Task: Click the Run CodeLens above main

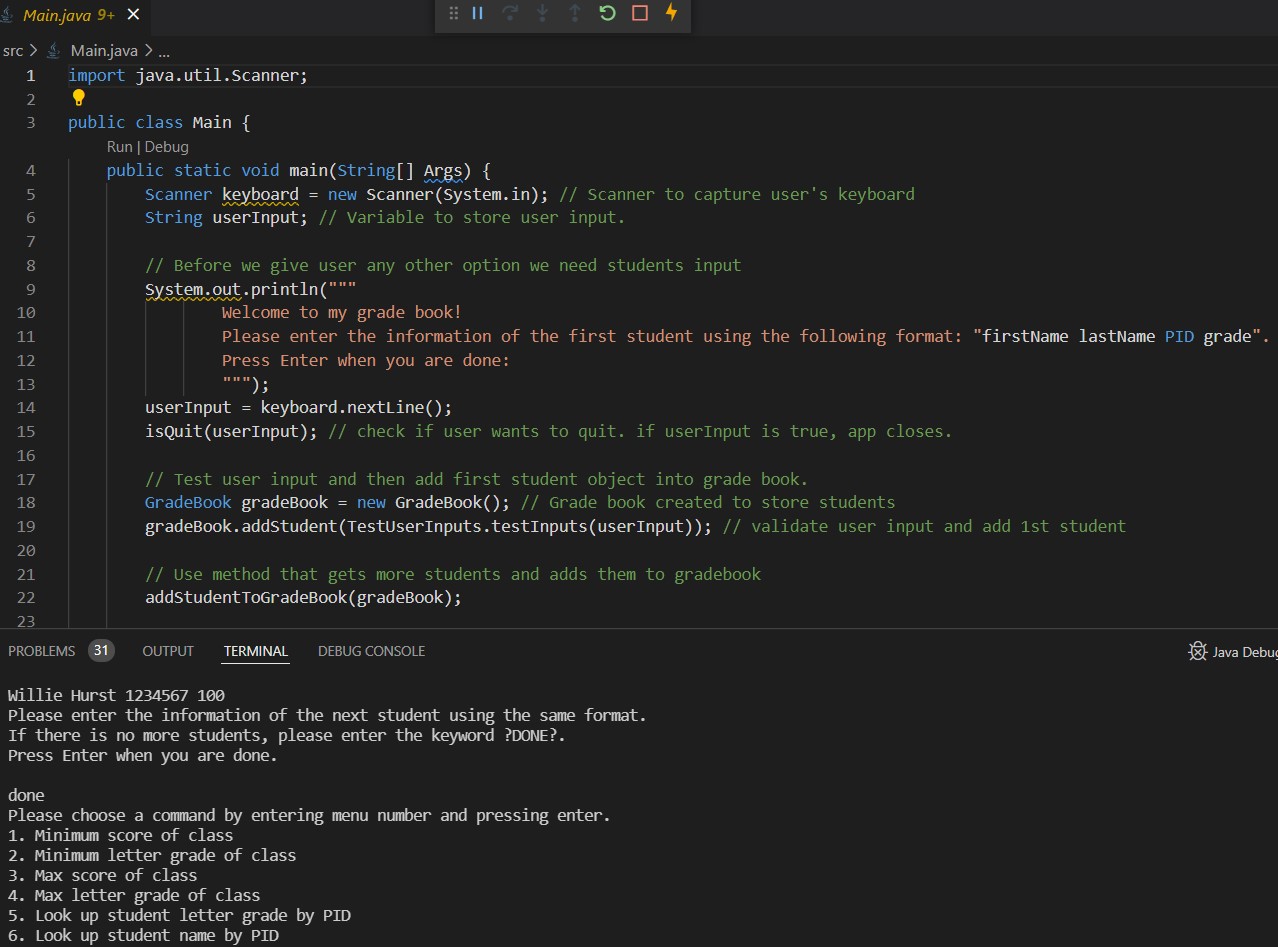Action: click(x=119, y=146)
